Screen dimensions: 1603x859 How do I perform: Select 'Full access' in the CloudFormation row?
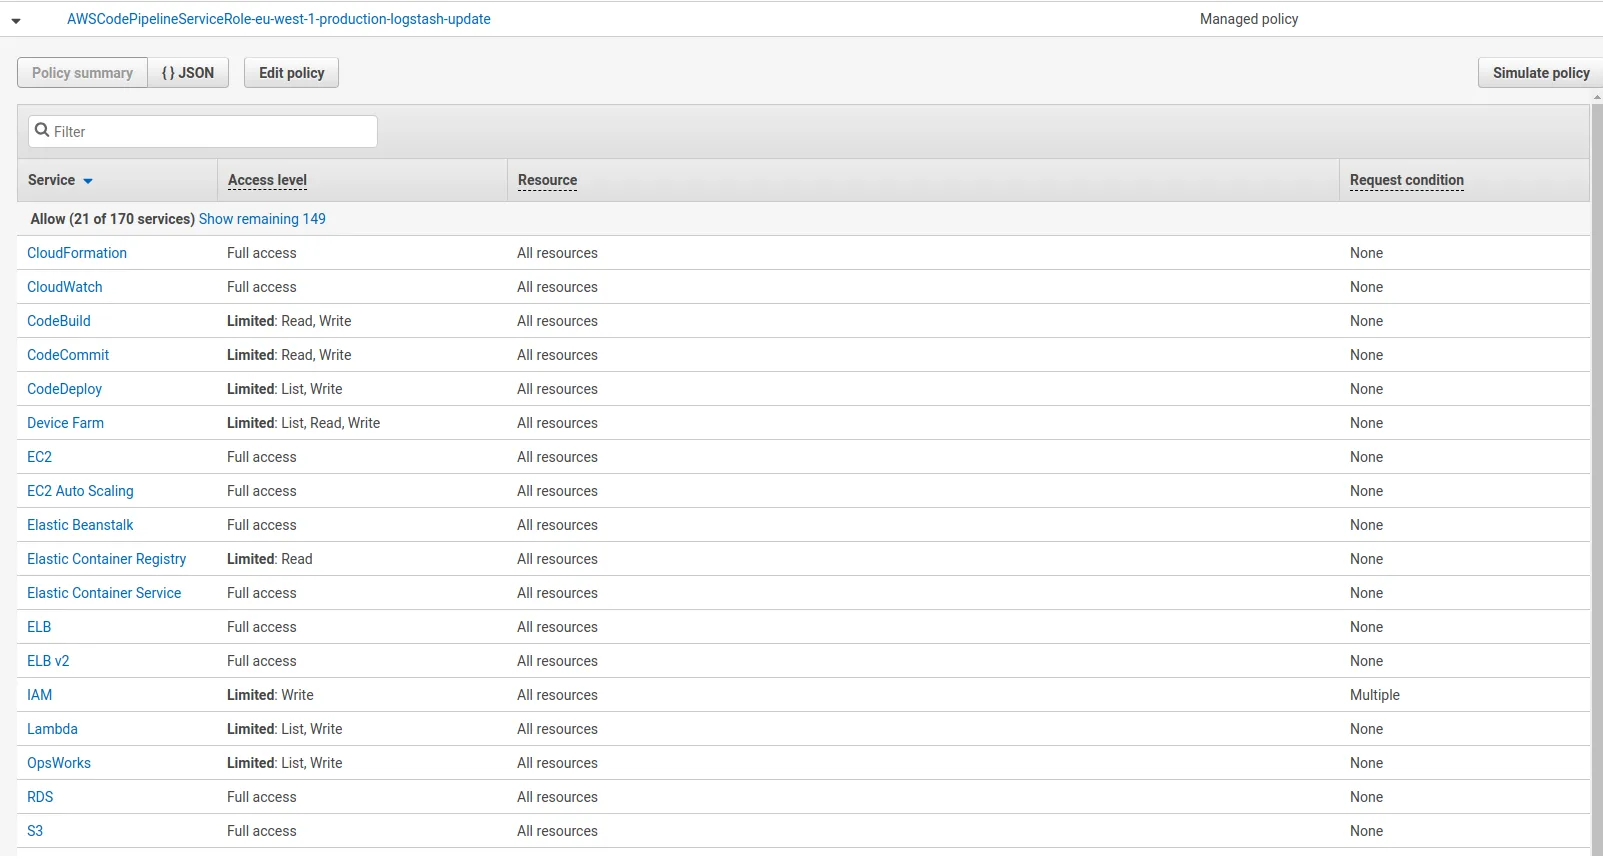[262, 253]
